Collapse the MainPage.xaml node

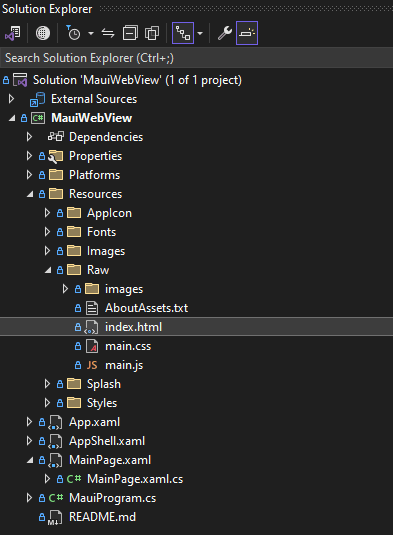pos(30,460)
